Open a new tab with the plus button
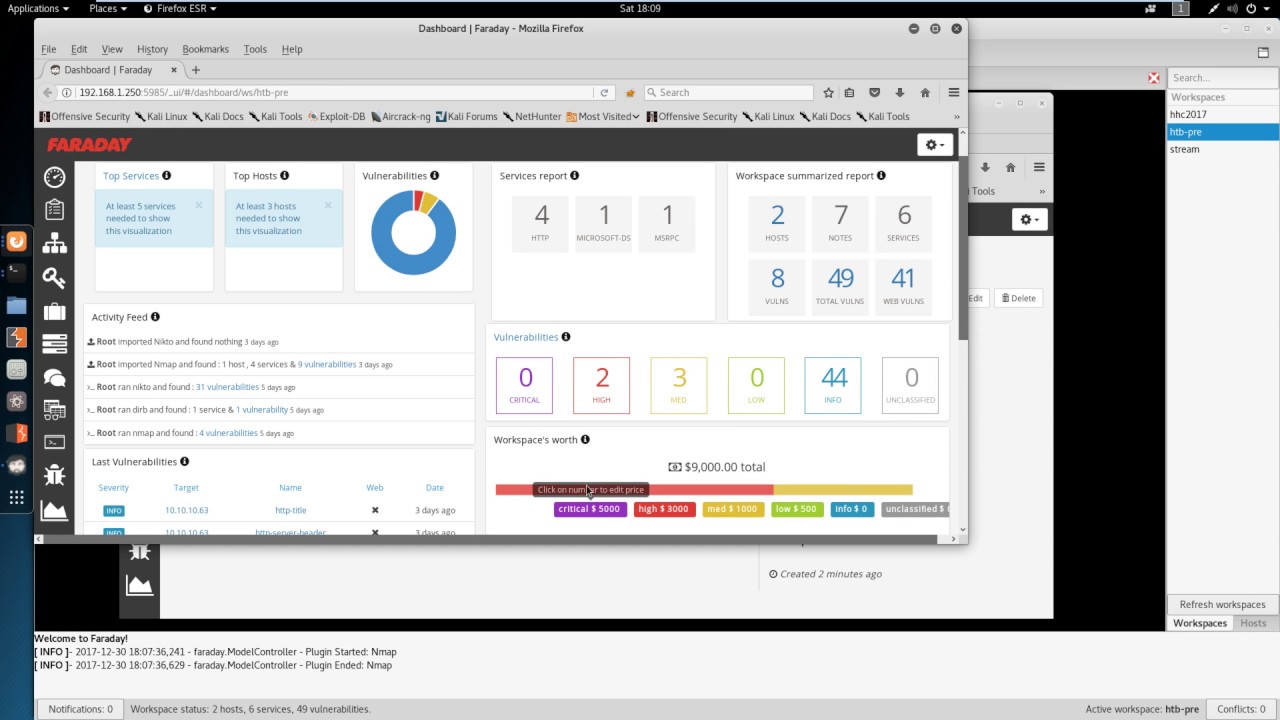Image resolution: width=1280 pixels, height=720 pixels. point(196,70)
